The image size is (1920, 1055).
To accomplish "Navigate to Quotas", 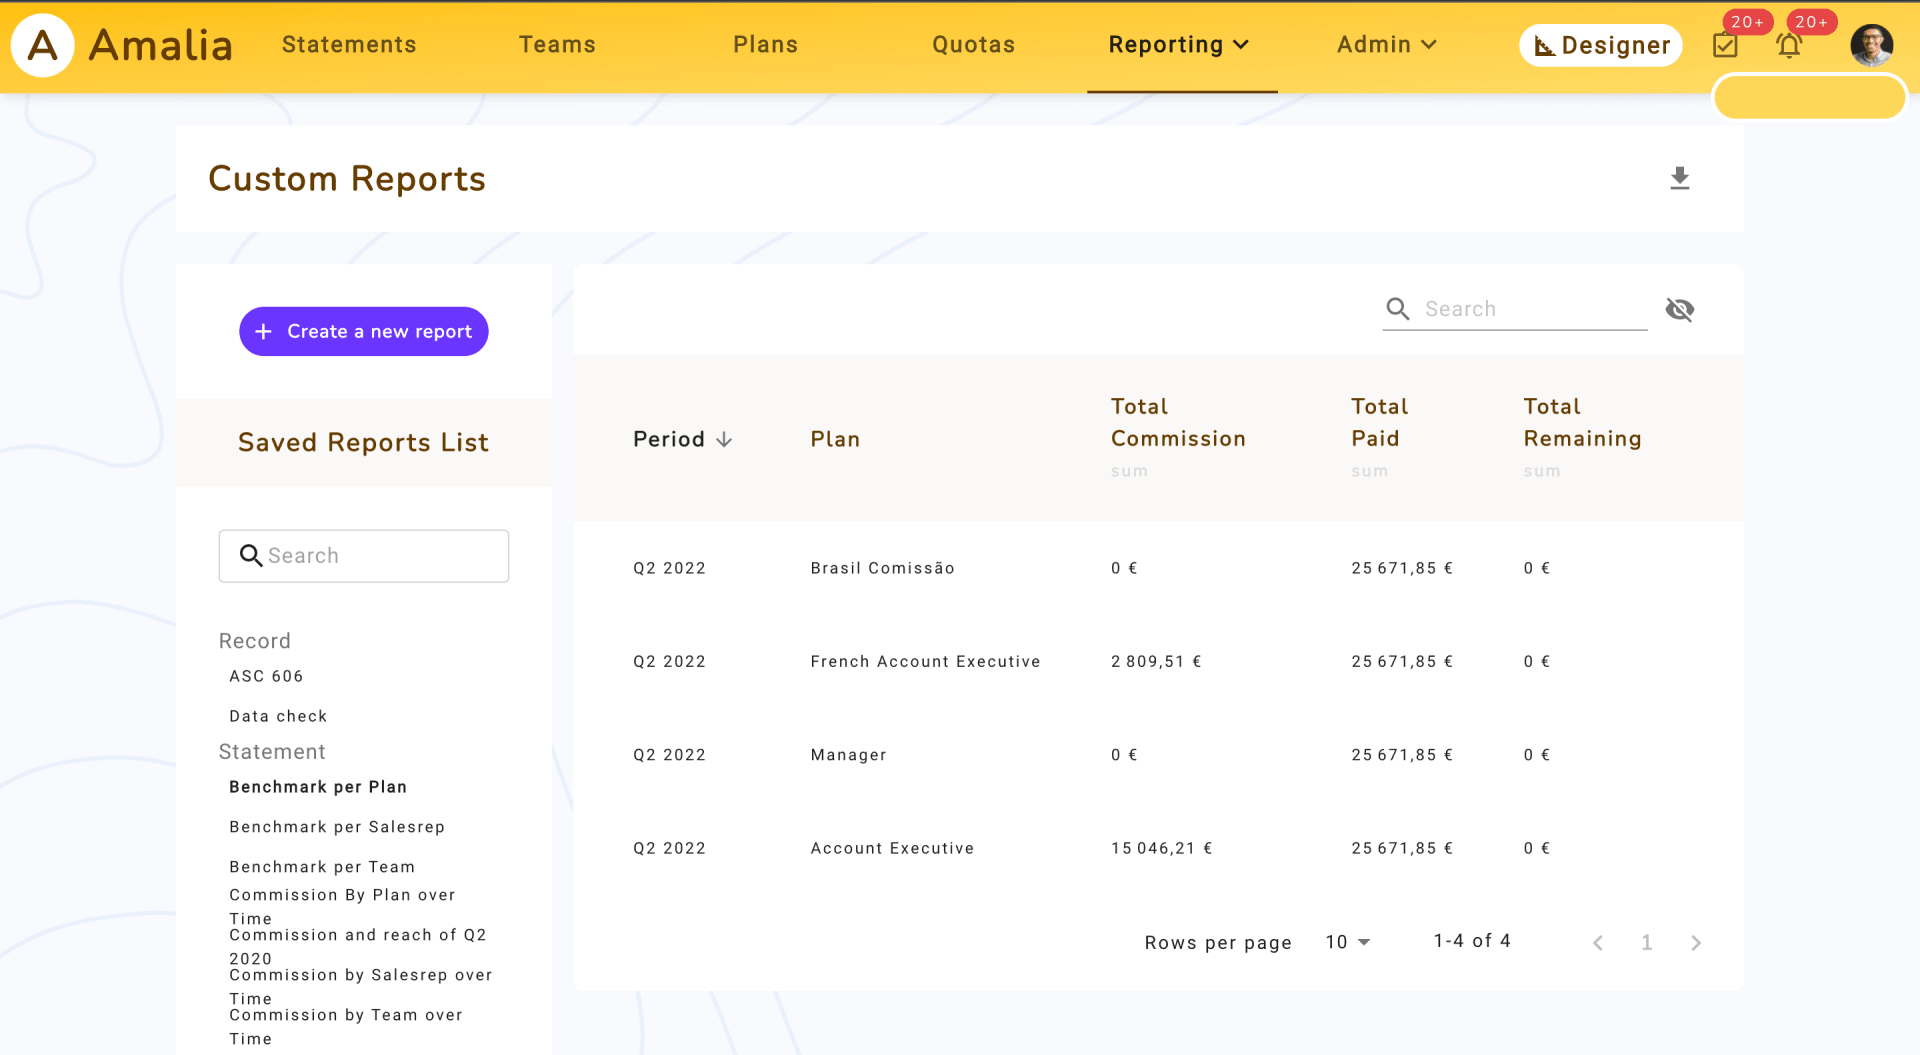I will pos(973,45).
